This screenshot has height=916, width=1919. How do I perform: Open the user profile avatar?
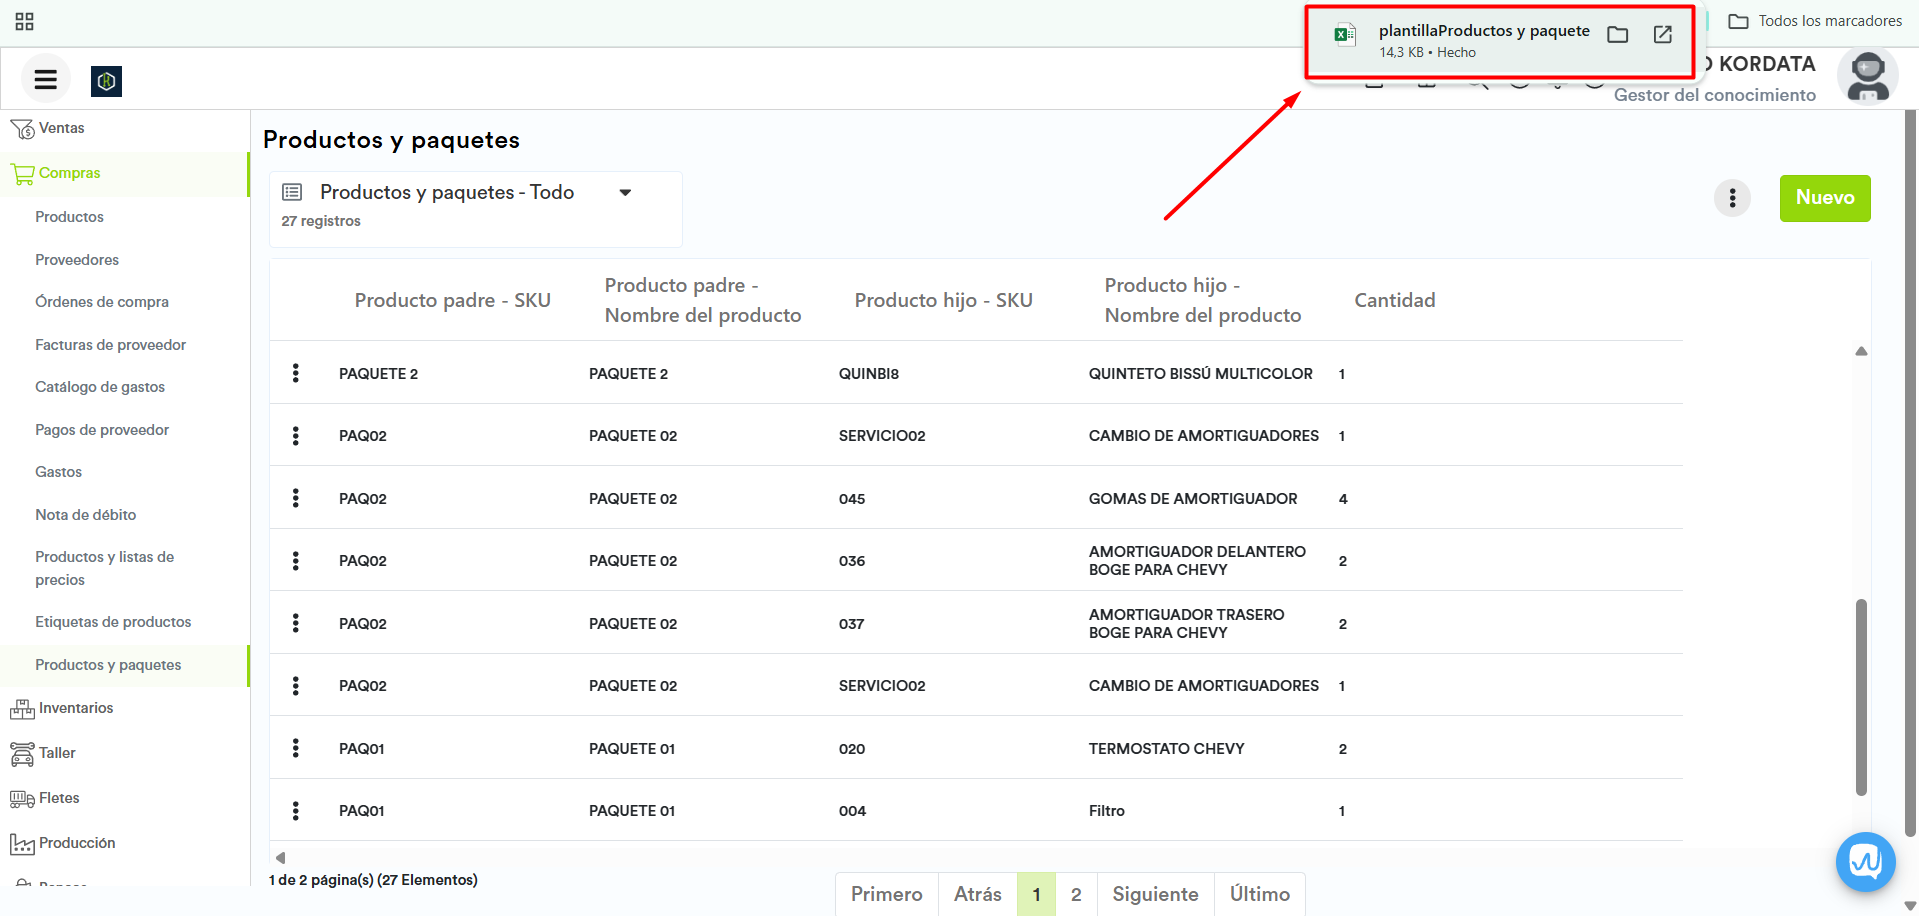click(x=1867, y=77)
